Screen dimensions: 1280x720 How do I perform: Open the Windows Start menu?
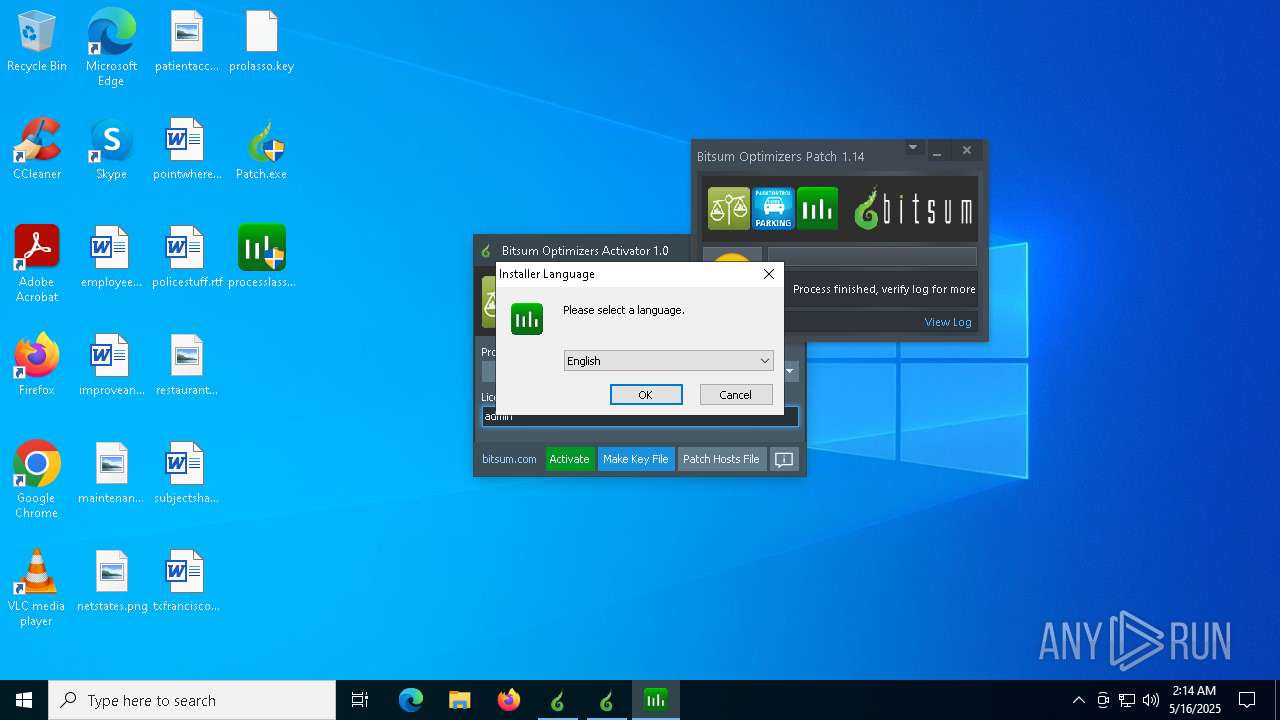coord(24,700)
